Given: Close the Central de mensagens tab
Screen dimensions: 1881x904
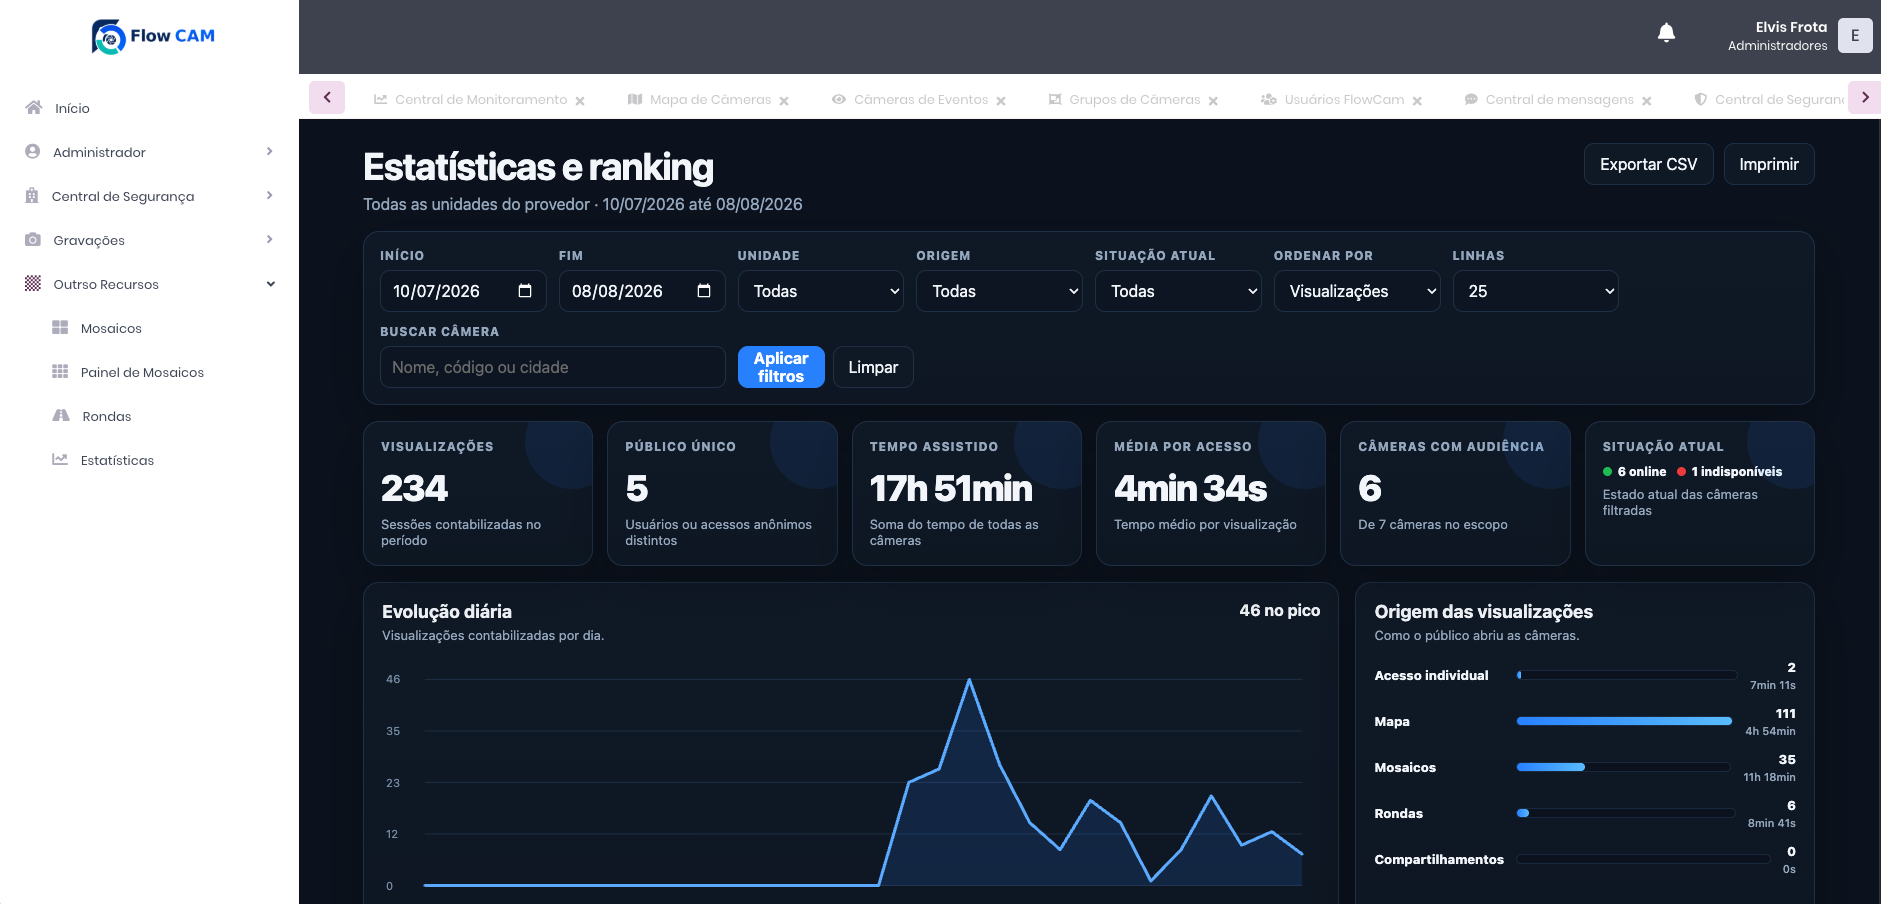Looking at the screenshot, I should 1646,101.
